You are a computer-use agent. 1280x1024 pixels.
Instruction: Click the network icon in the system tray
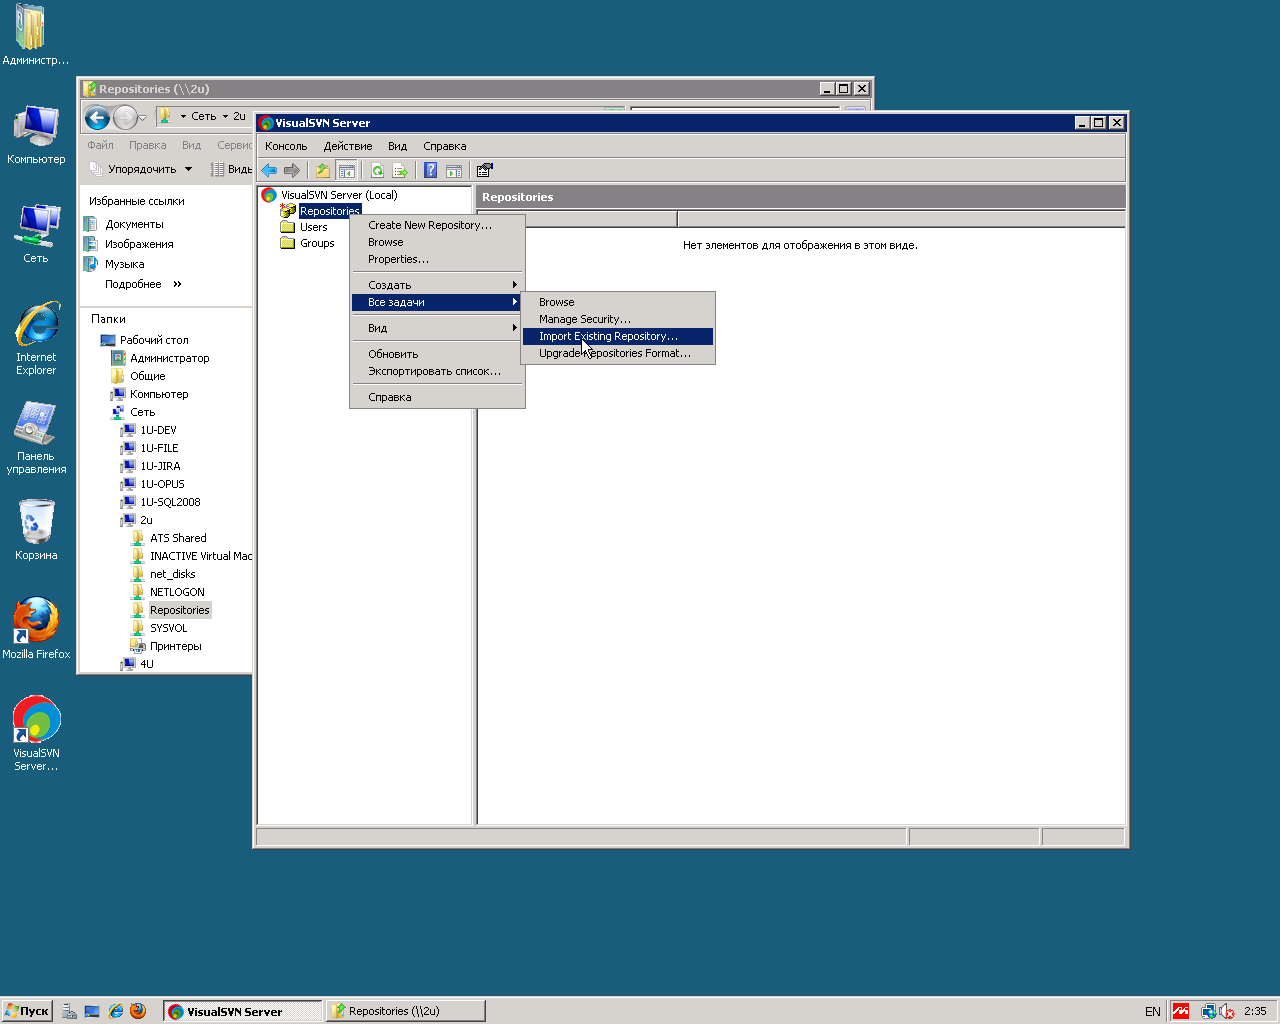pos(1209,1011)
